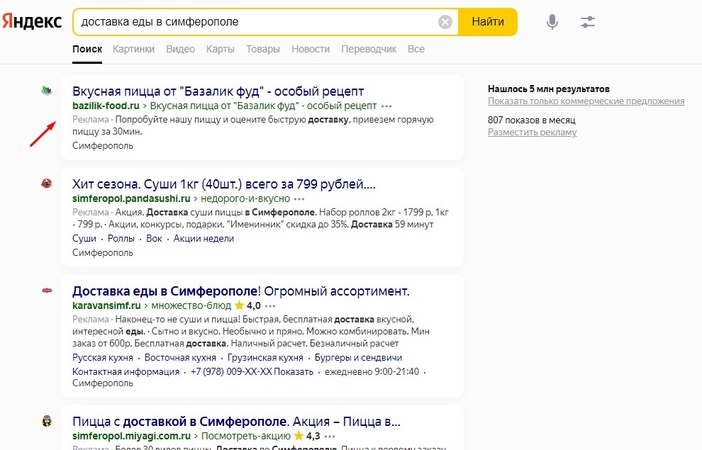Reveal the phone number via Показать
The width and height of the screenshot is (702, 450).
[x=294, y=372]
